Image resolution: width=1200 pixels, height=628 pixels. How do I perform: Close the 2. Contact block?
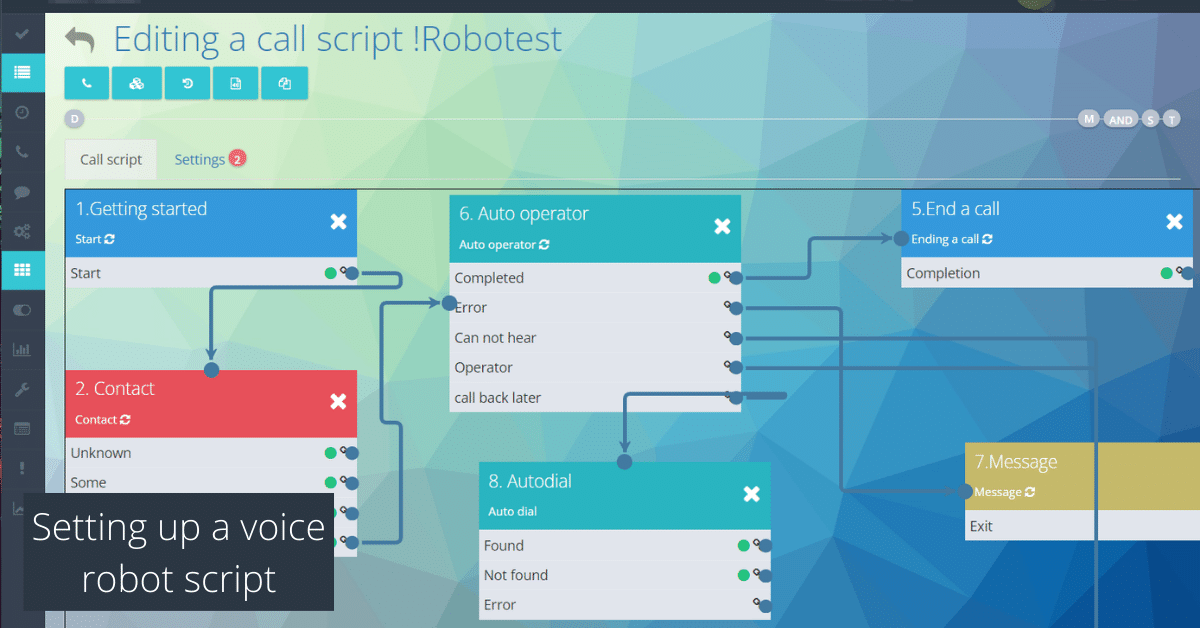pyautogui.click(x=338, y=401)
